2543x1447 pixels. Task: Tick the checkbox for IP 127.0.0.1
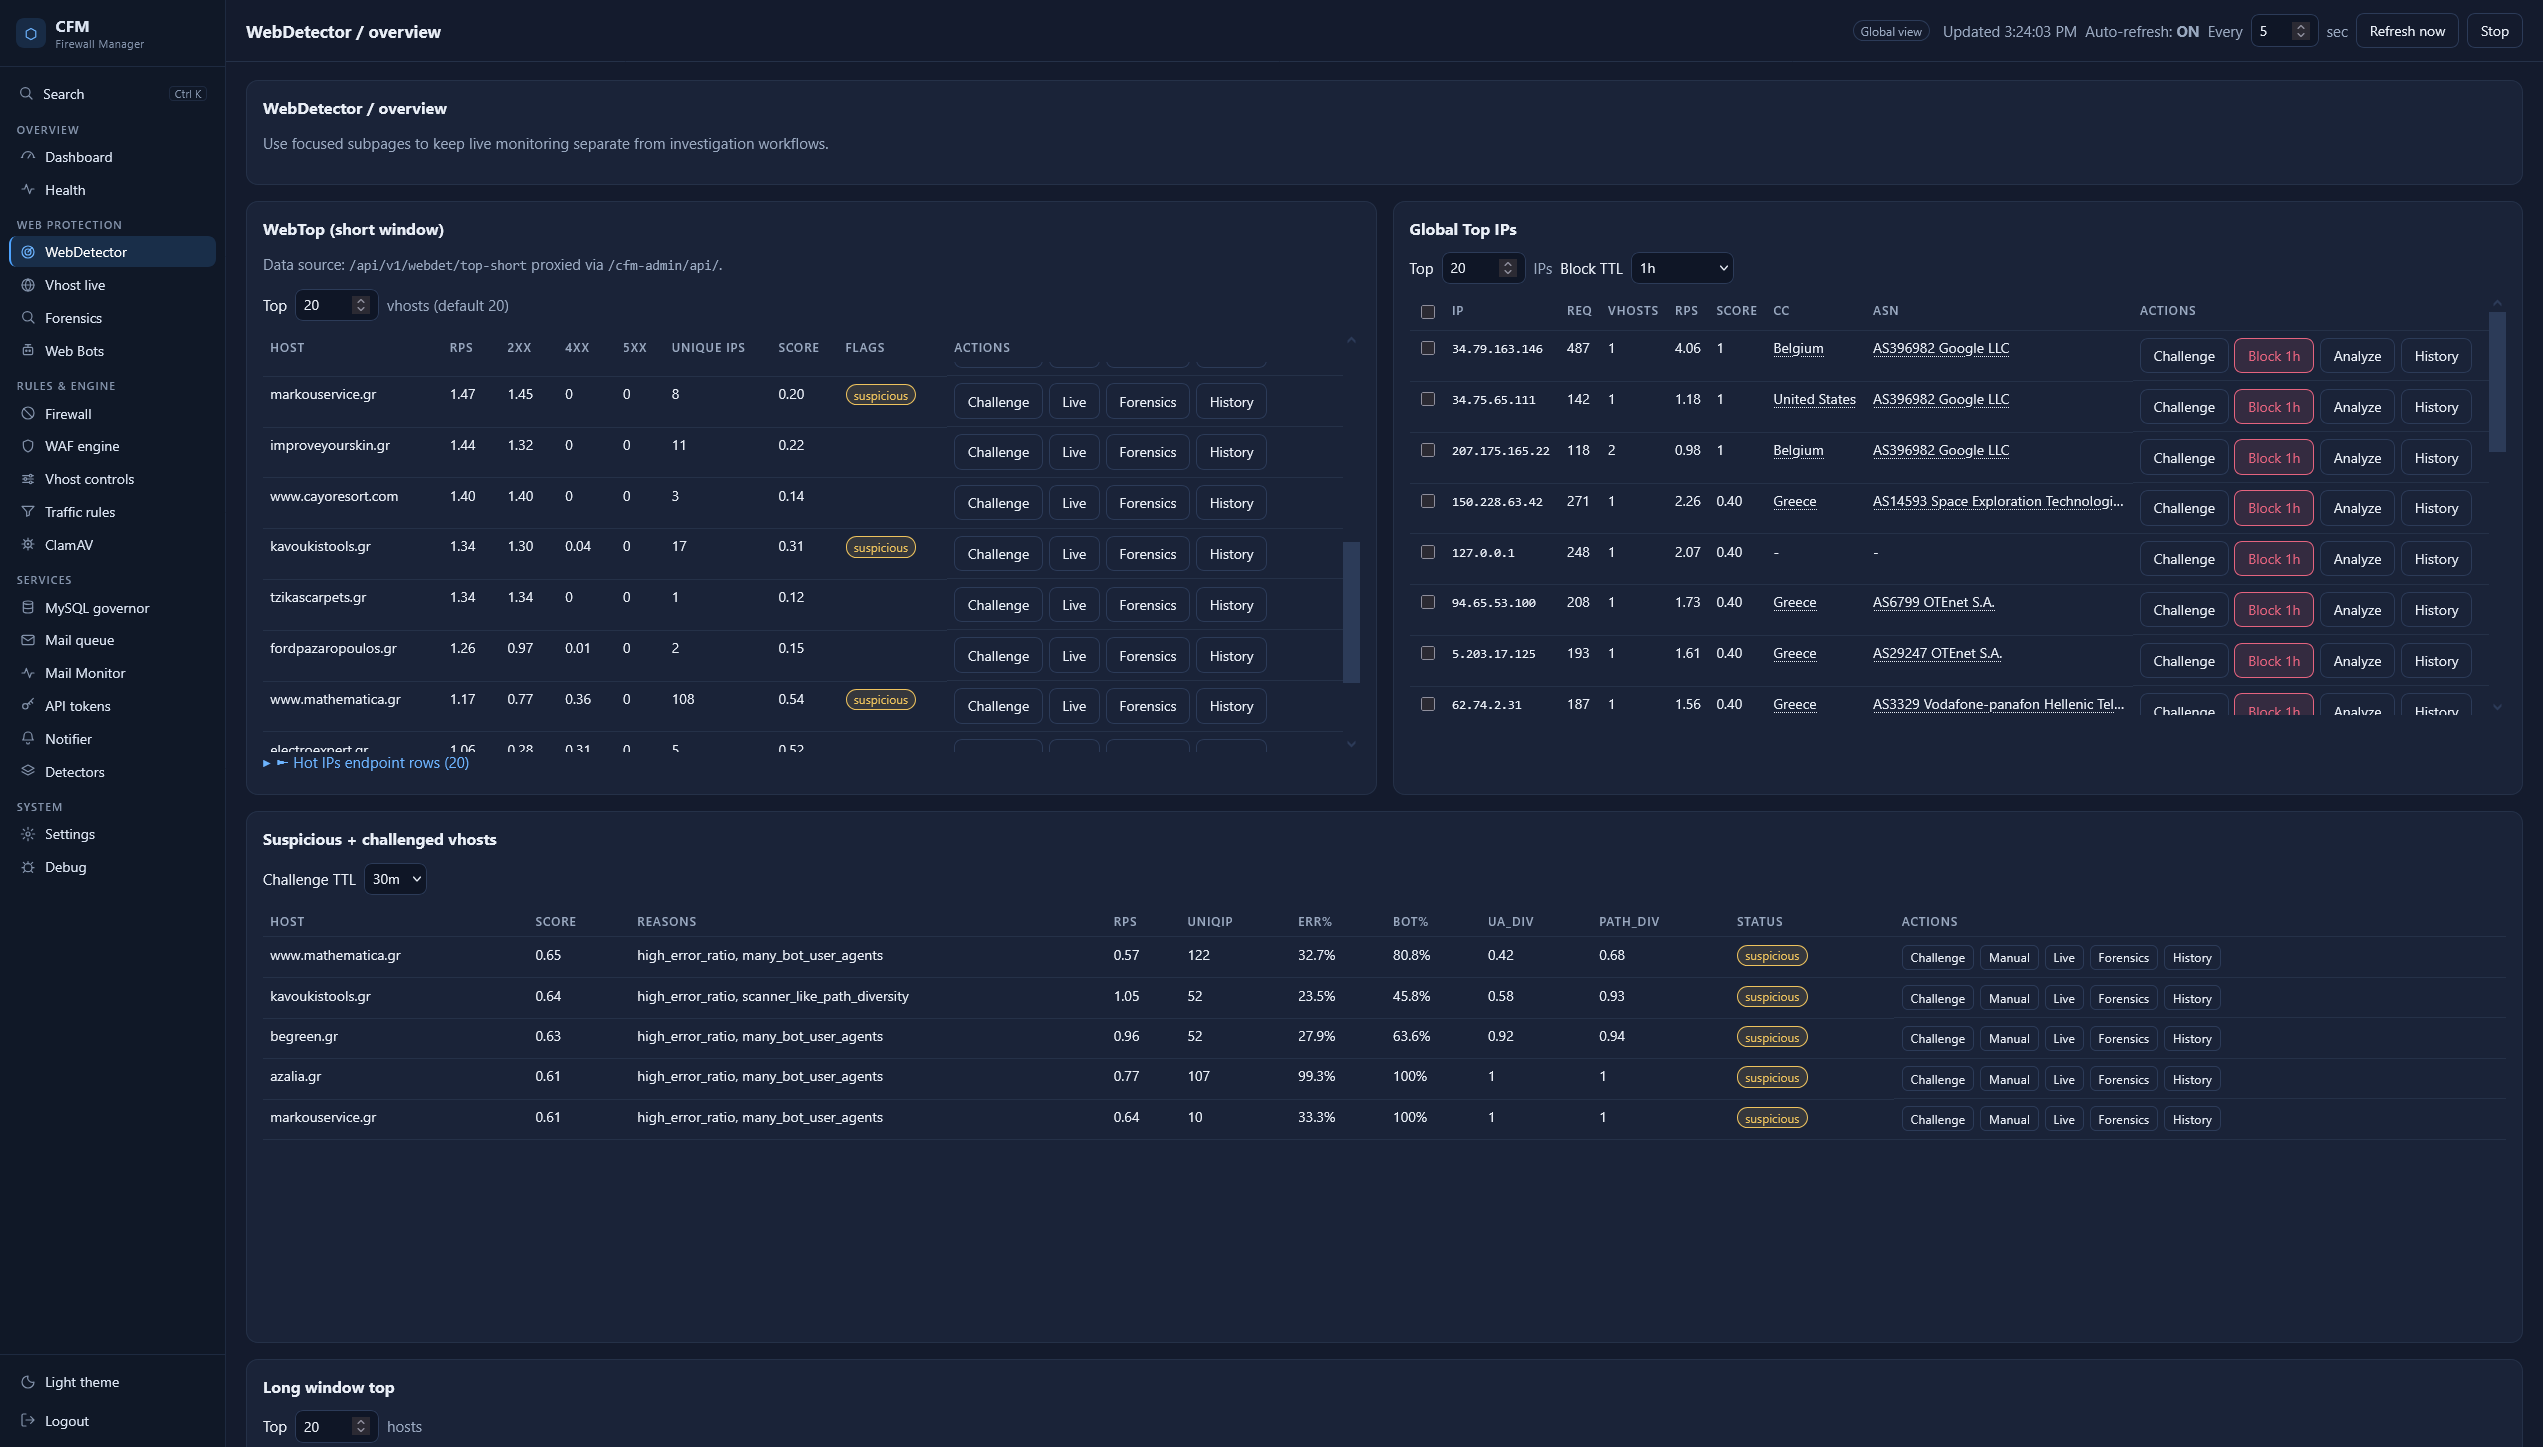(x=1428, y=552)
